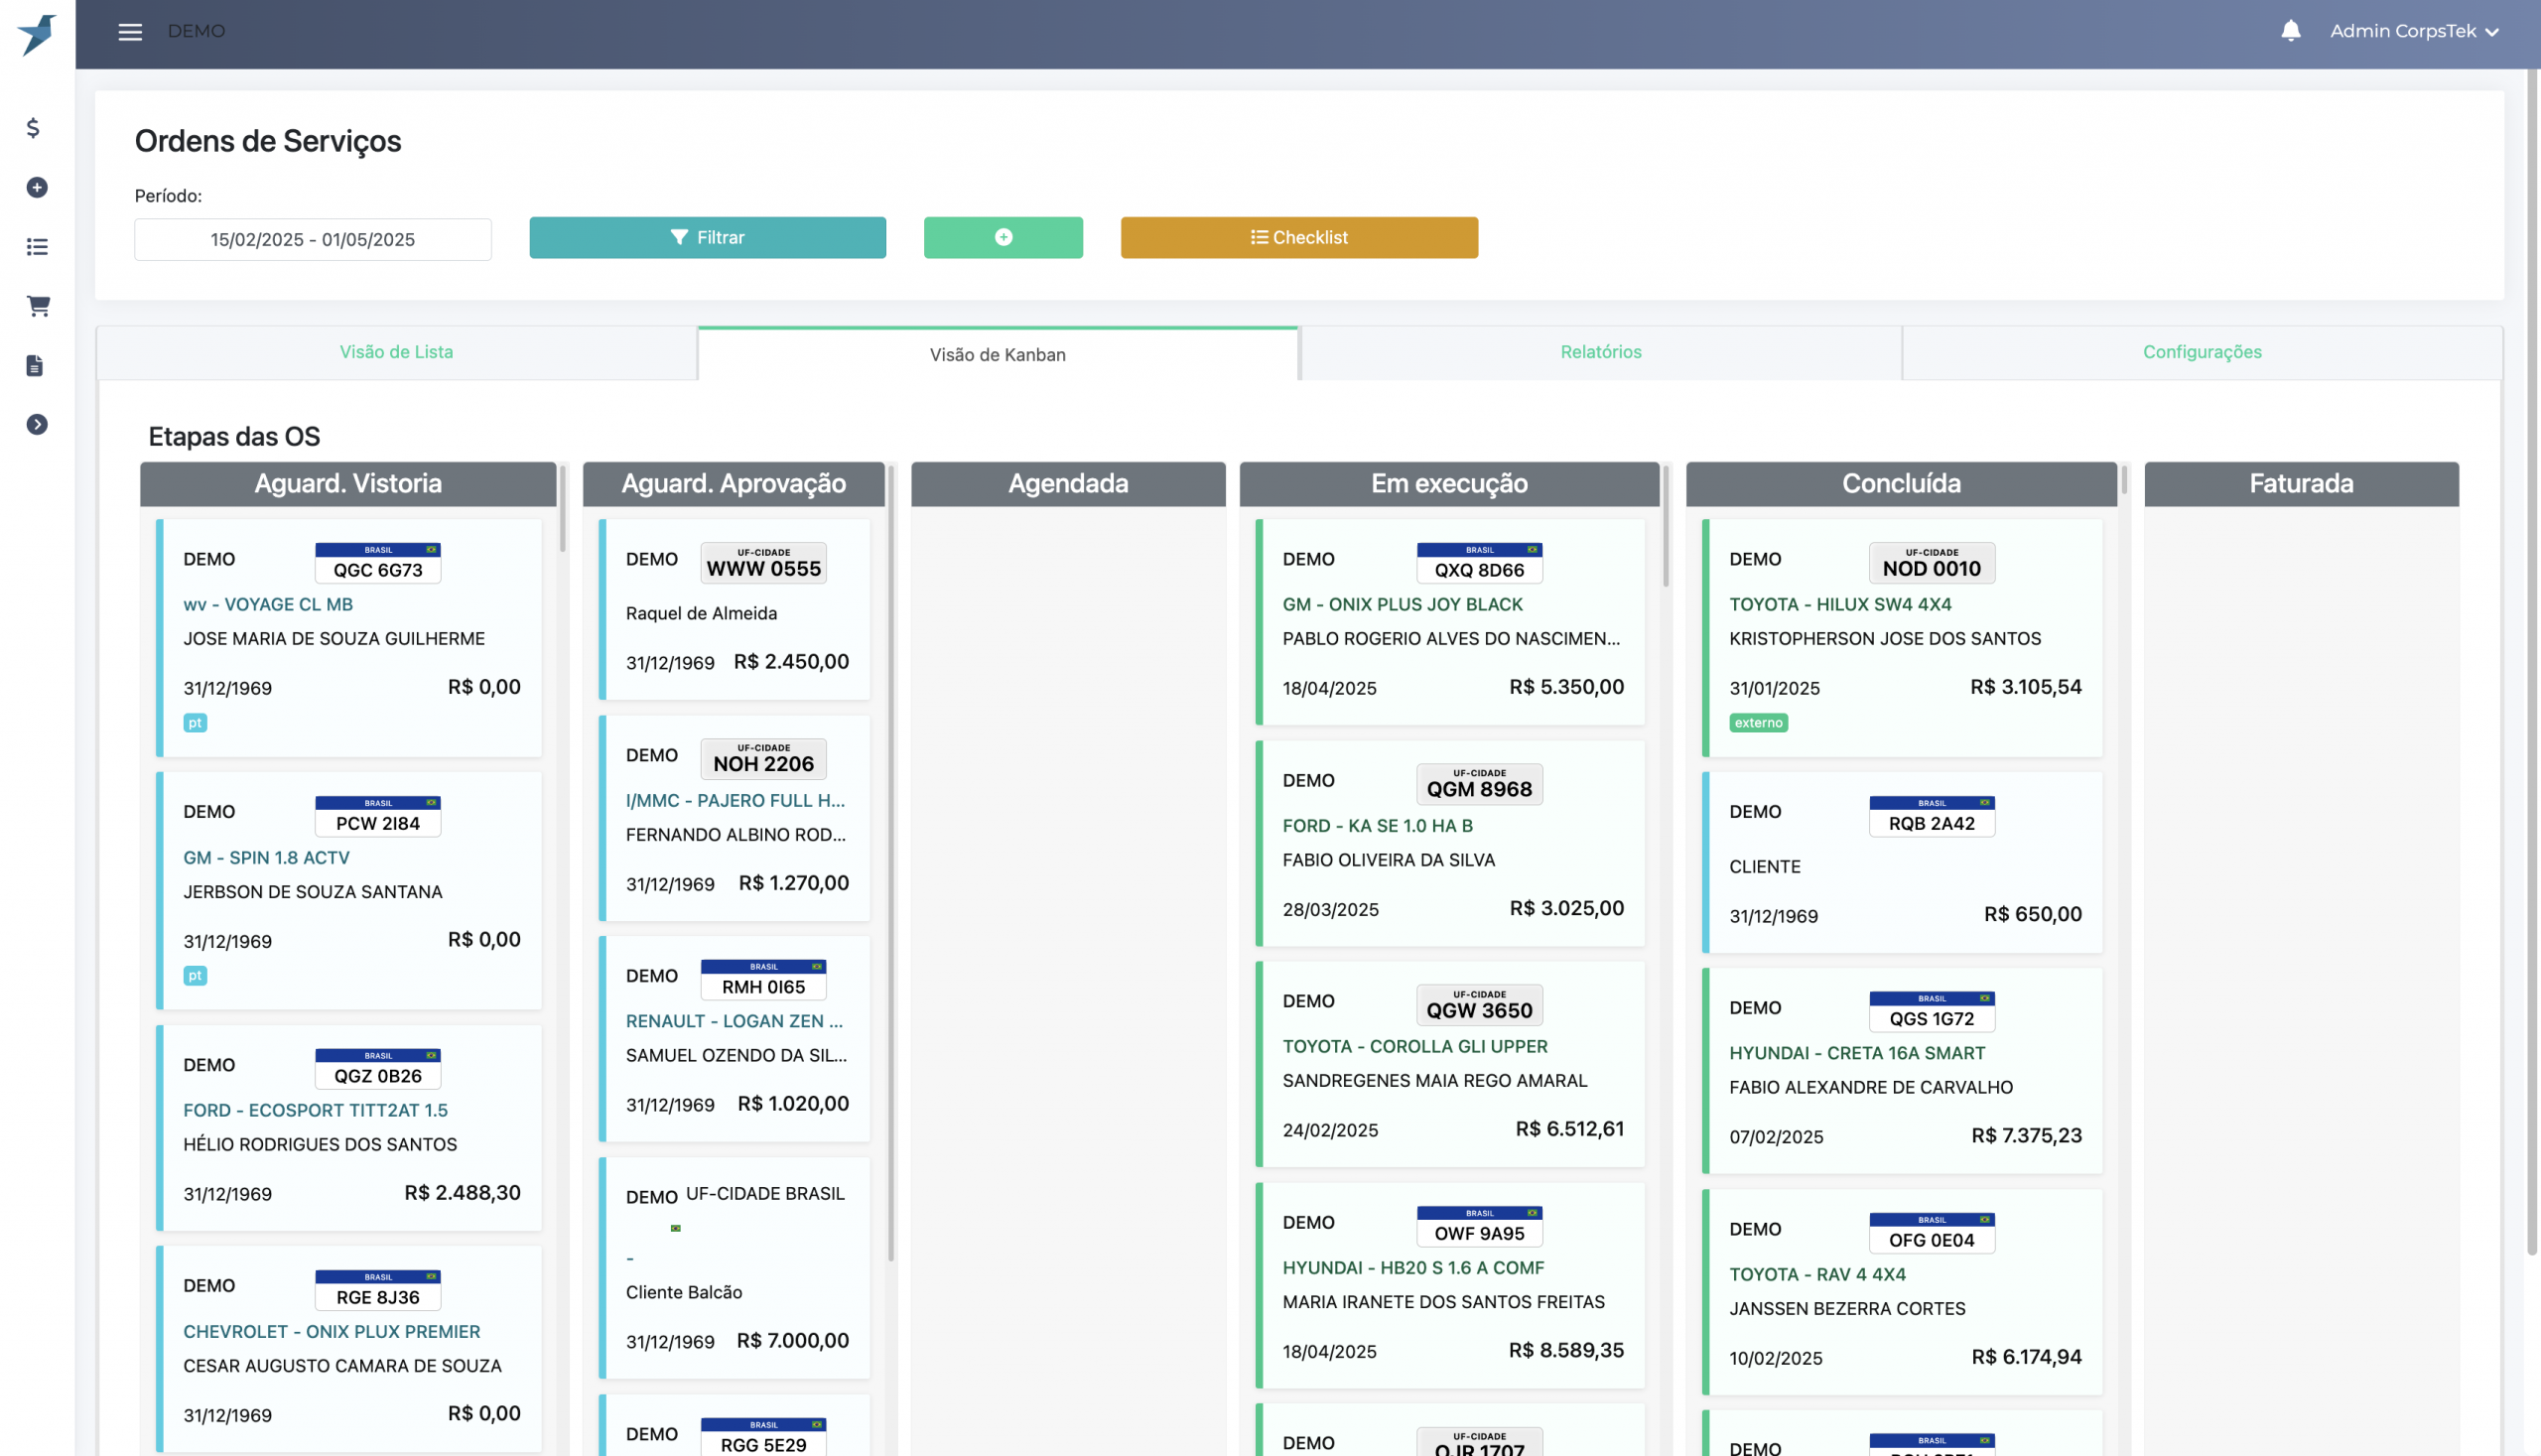
Task: Click the Filtrar button
Action: tap(707, 238)
